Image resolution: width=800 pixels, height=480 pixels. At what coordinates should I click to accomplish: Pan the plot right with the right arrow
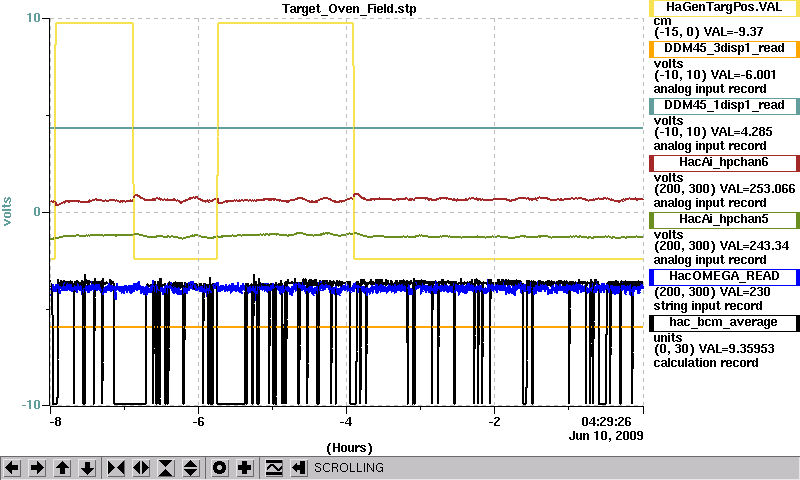[37, 467]
